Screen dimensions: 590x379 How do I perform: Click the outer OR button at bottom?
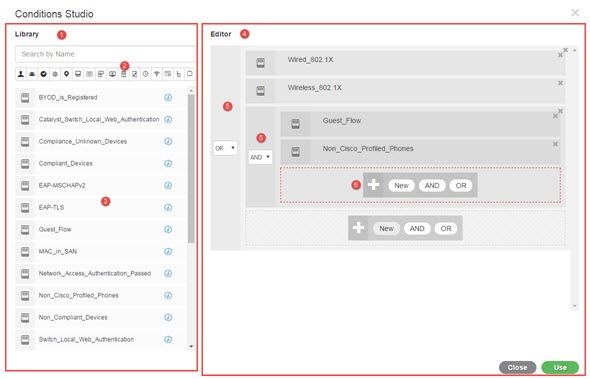[446, 228]
